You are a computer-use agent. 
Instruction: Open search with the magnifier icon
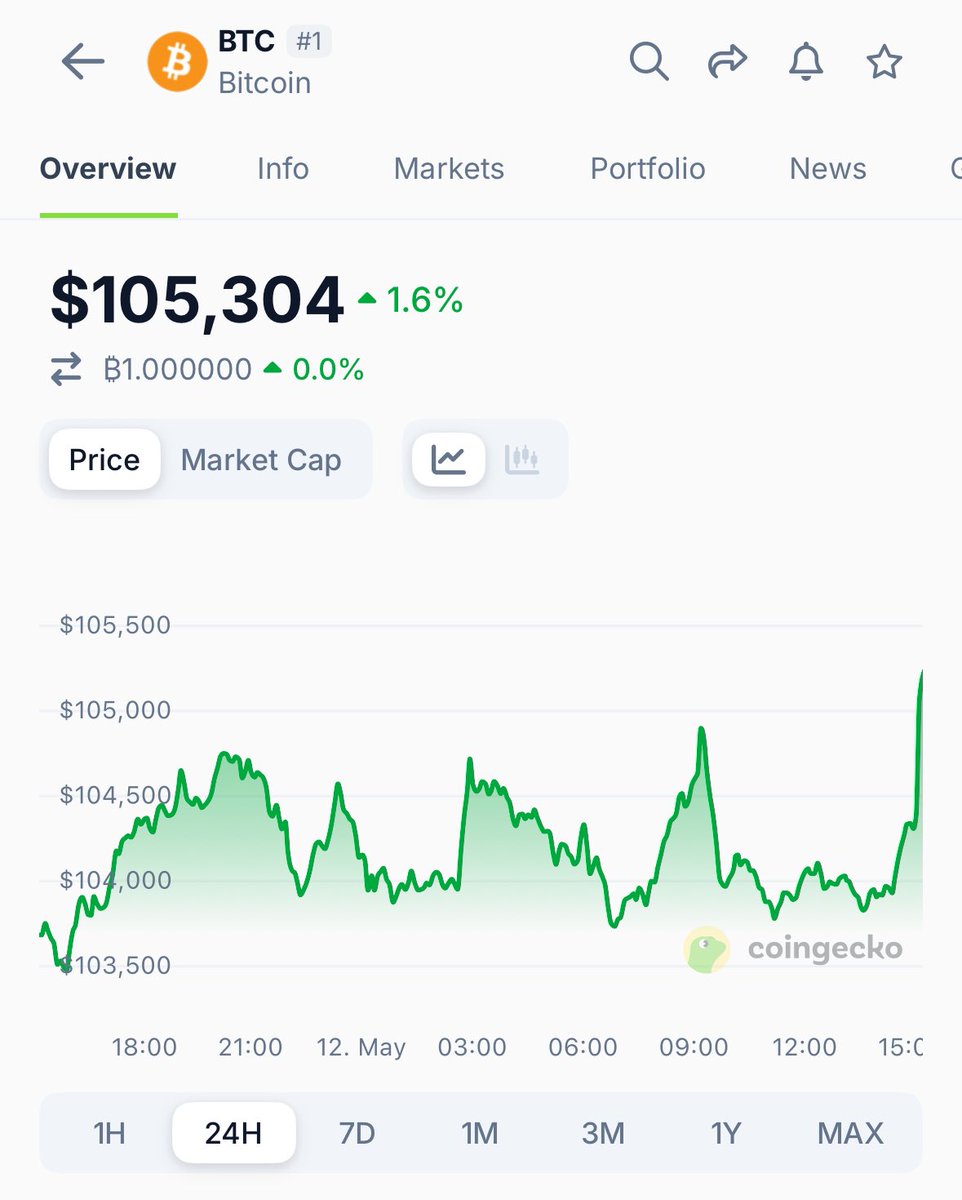click(x=649, y=62)
